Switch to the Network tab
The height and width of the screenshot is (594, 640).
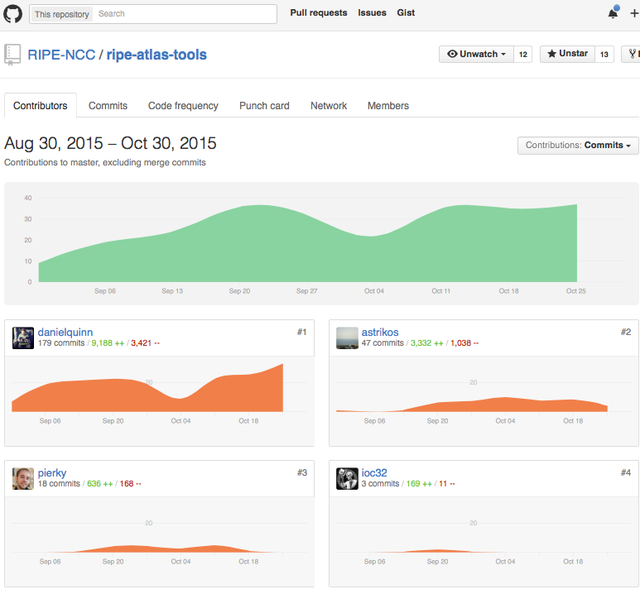coord(329,106)
